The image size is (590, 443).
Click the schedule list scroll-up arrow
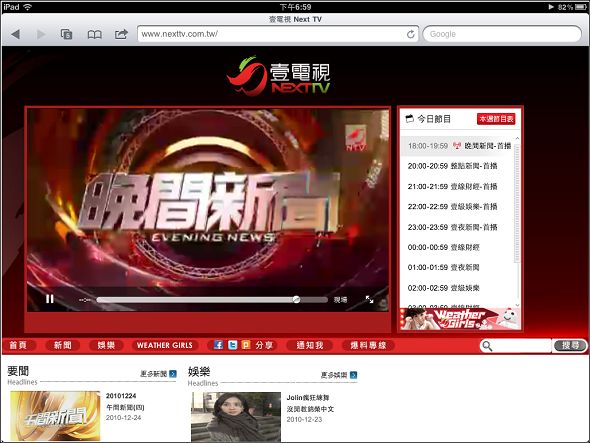[x=517, y=139]
